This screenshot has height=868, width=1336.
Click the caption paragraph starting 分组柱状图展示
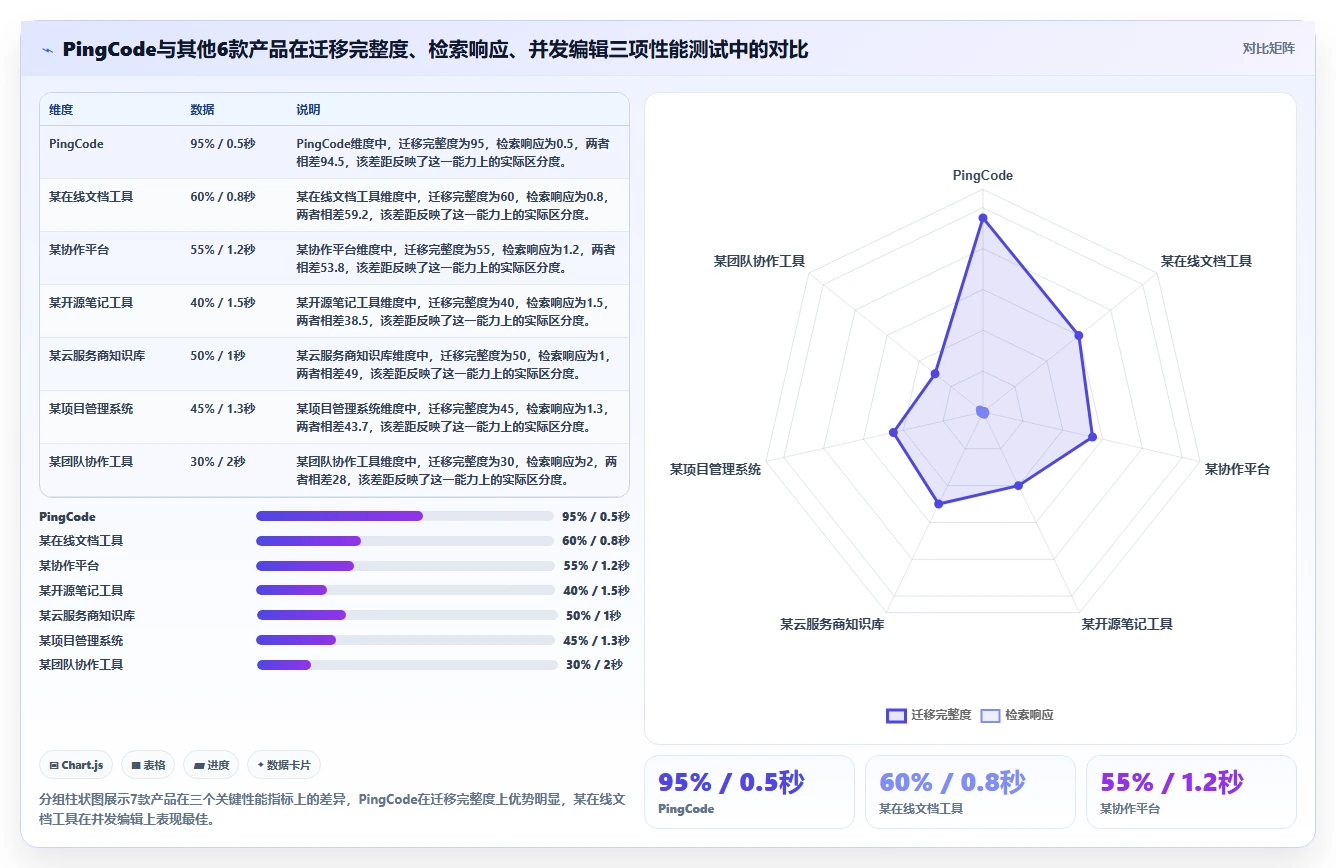[332, 809]
